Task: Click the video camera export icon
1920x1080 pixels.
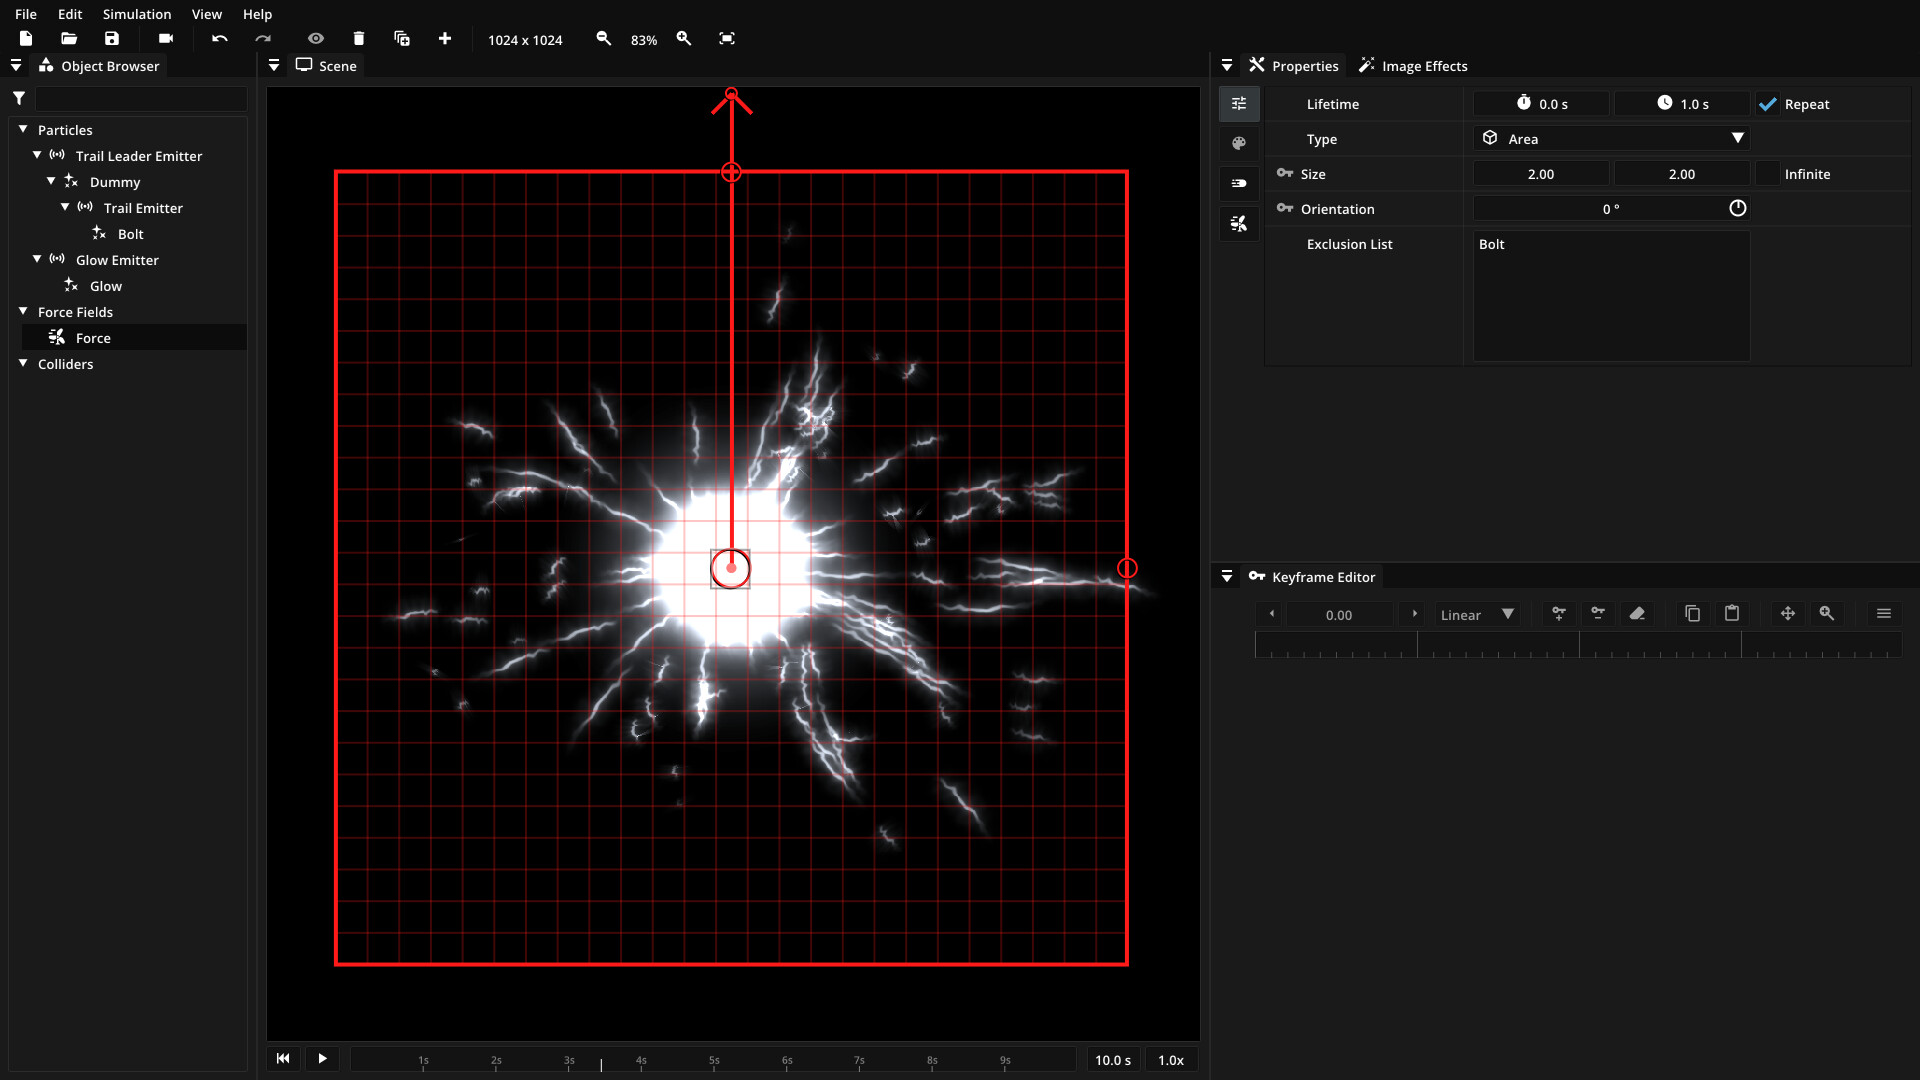Action: coord(166,39)
